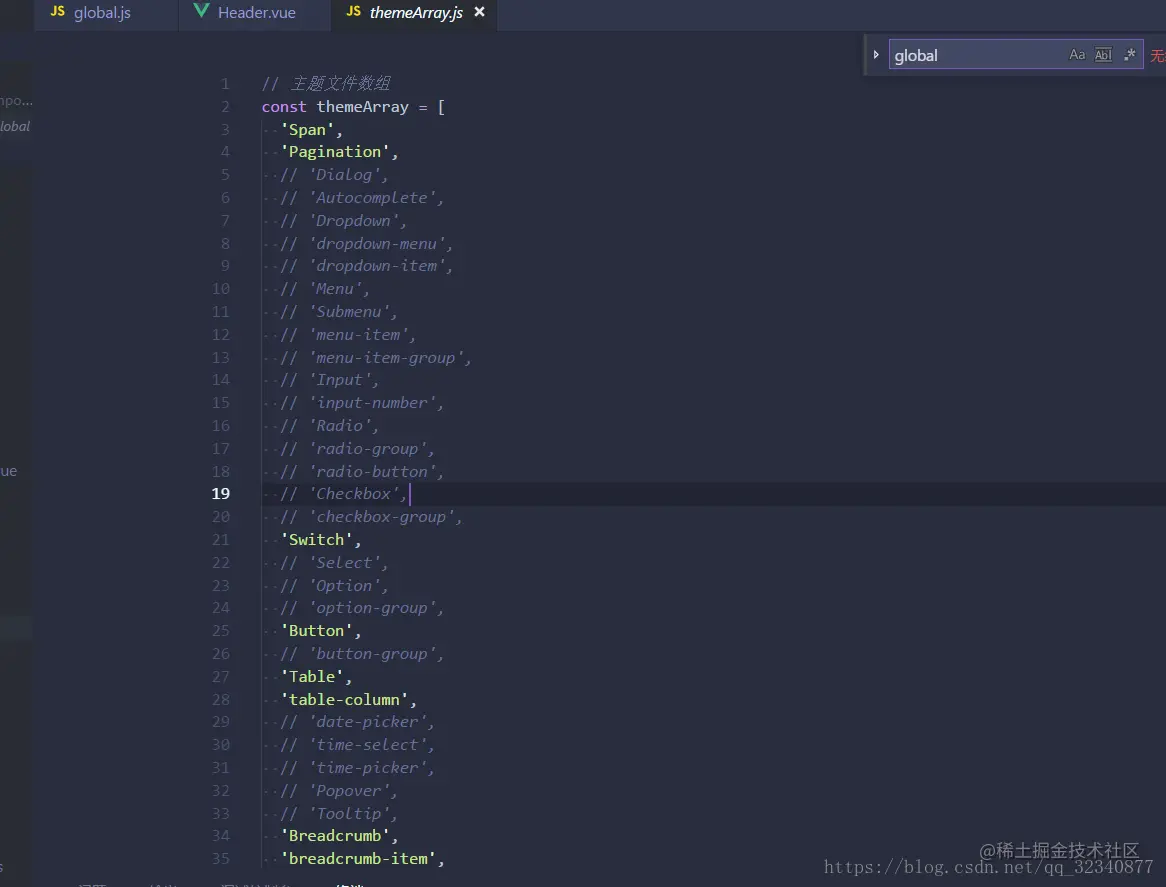Switch to the Header.vue tab

point(256,13)
